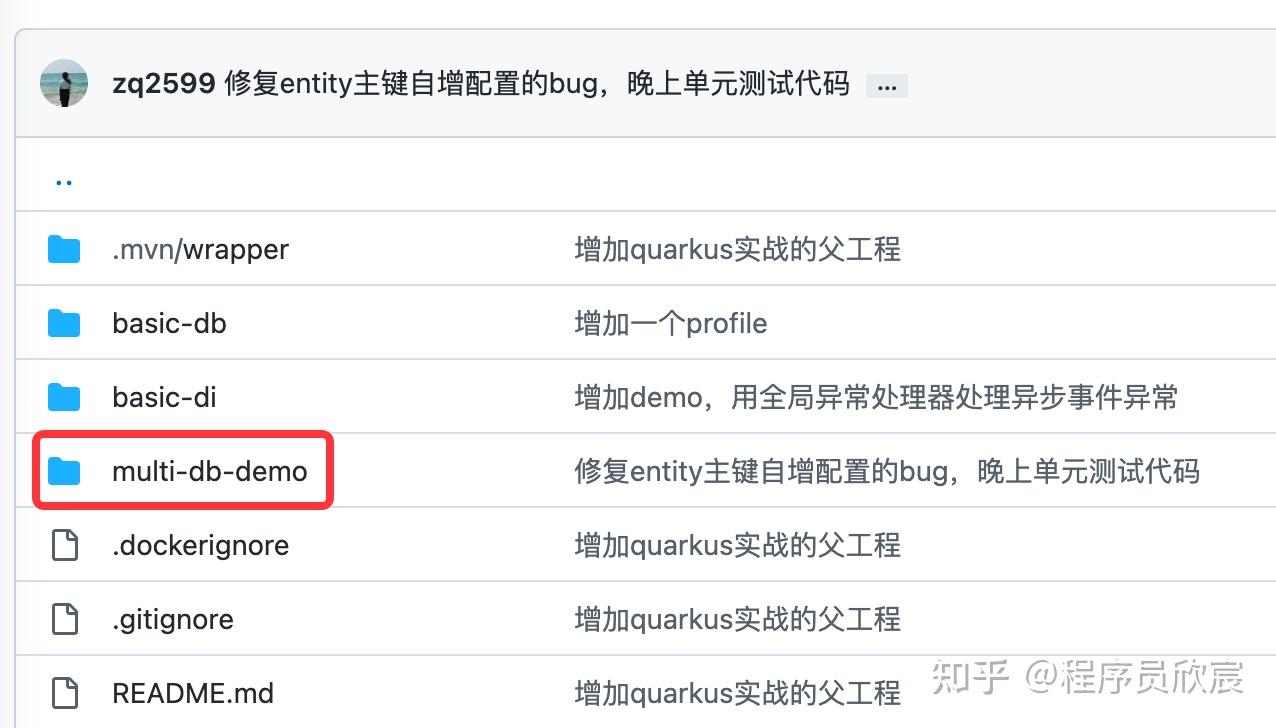Viewport: 1276px width, 728px height.
Task: Go up to parent directory via '..'
Action: tap(64, 180)
